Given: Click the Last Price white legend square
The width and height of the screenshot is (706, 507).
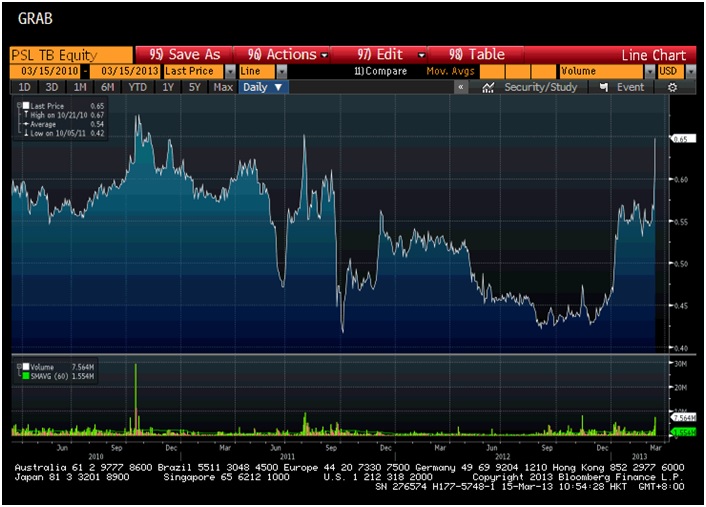Looking at the screenshot, I should [x=26, y=105].
